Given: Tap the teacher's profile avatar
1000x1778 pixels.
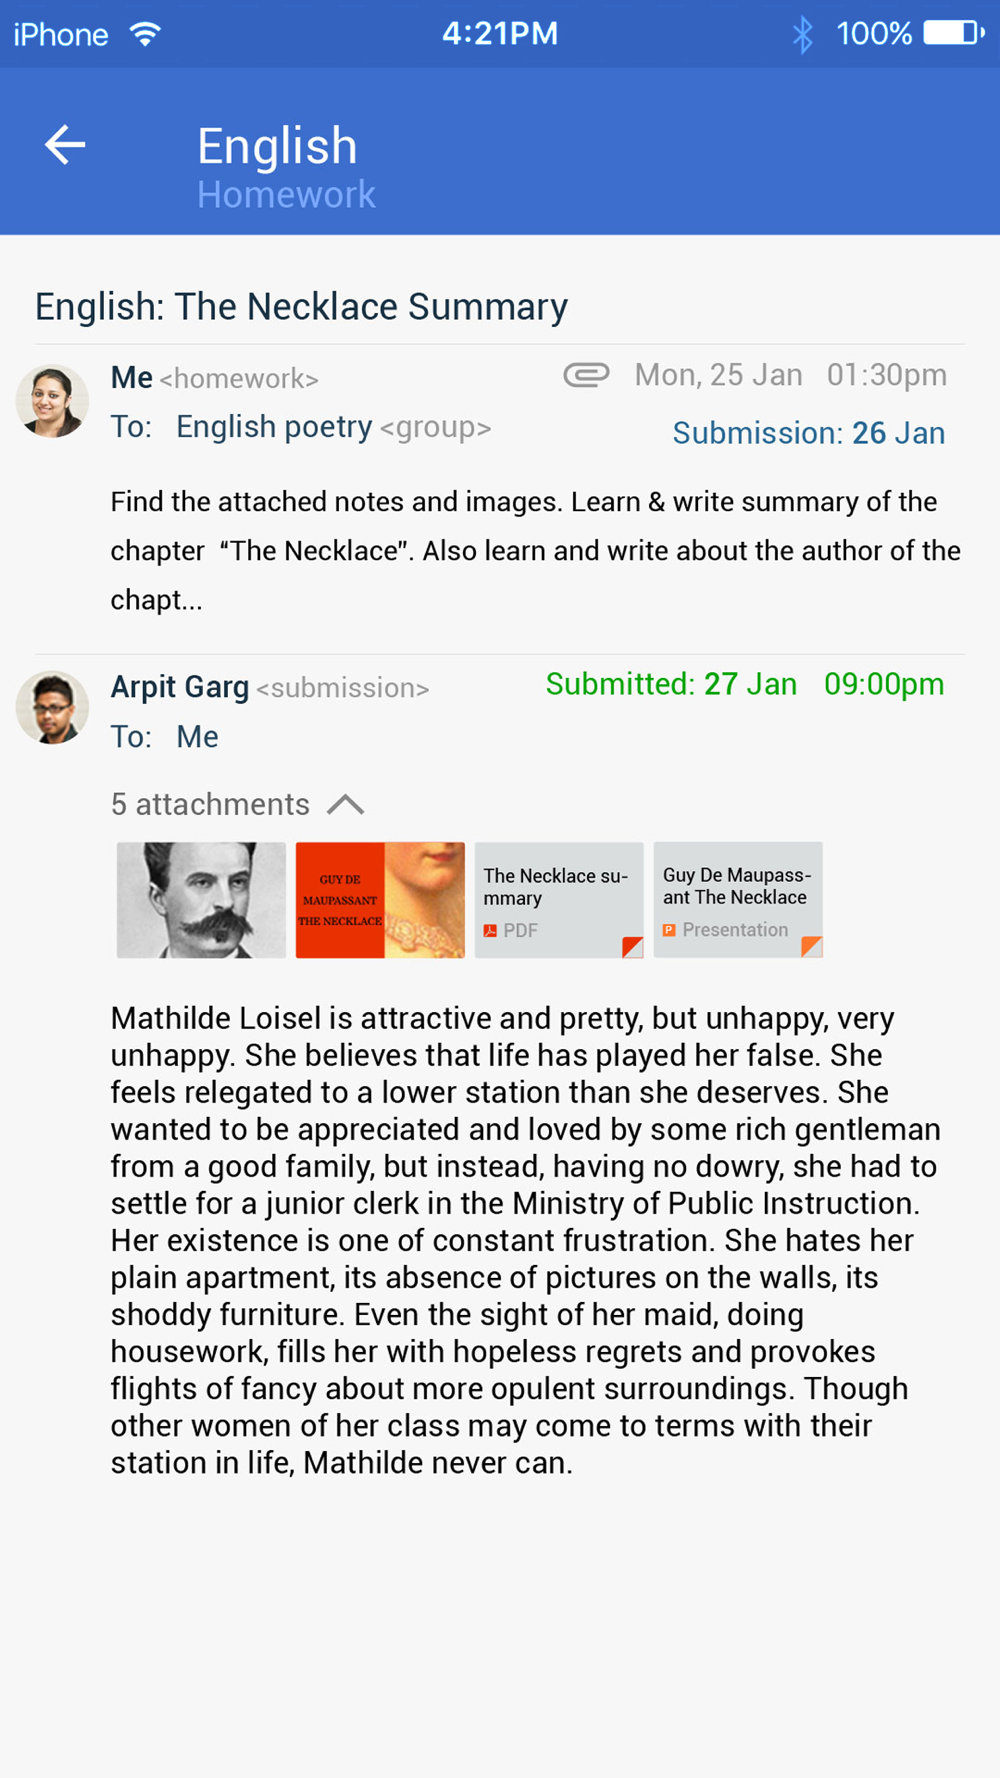Looking at the screenshot, I should pos(52,401).
